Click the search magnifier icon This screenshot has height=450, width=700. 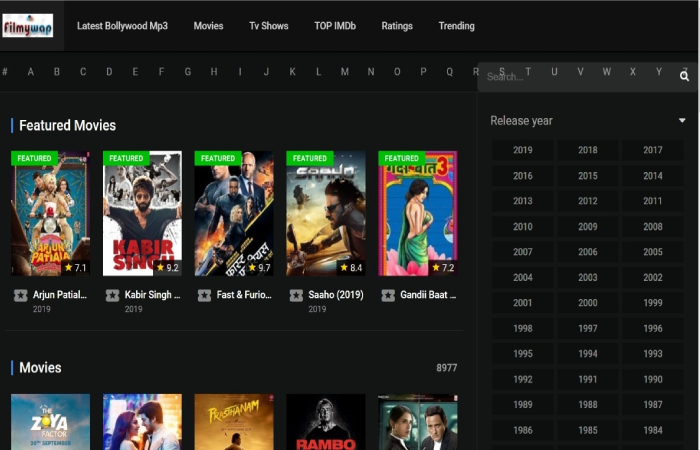coord(684,76)
